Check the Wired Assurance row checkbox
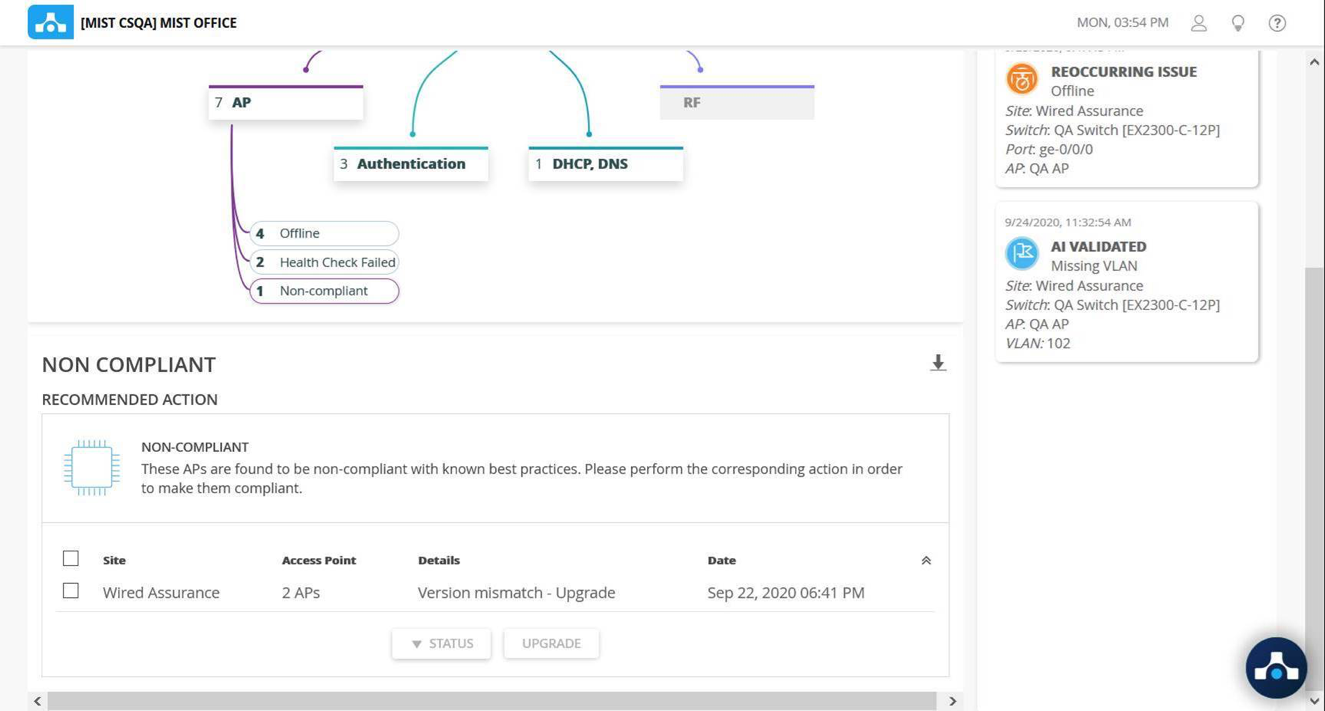The width and height of the screenshot is (1325, 711). click(x=71, y=591)
